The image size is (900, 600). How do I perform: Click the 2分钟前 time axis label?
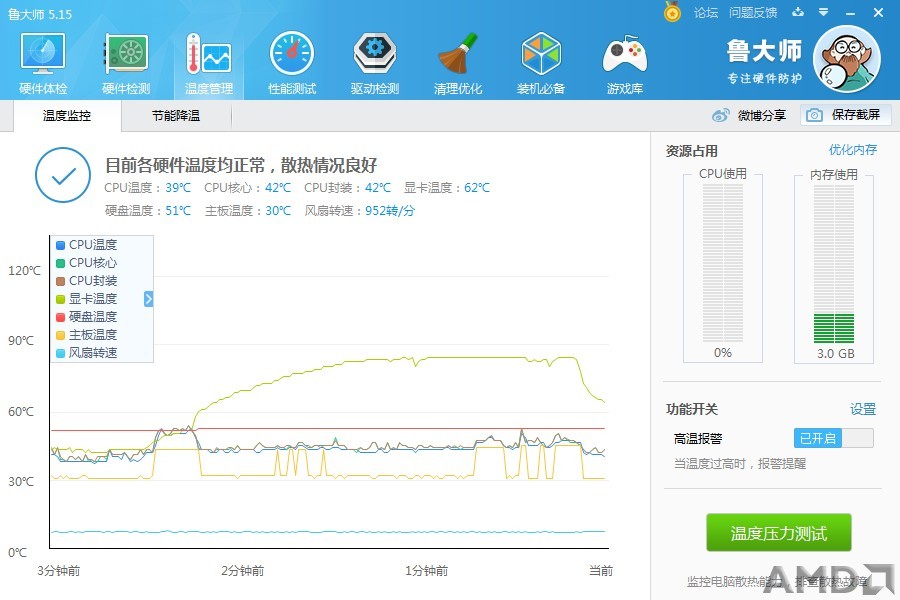click(243, 571)
